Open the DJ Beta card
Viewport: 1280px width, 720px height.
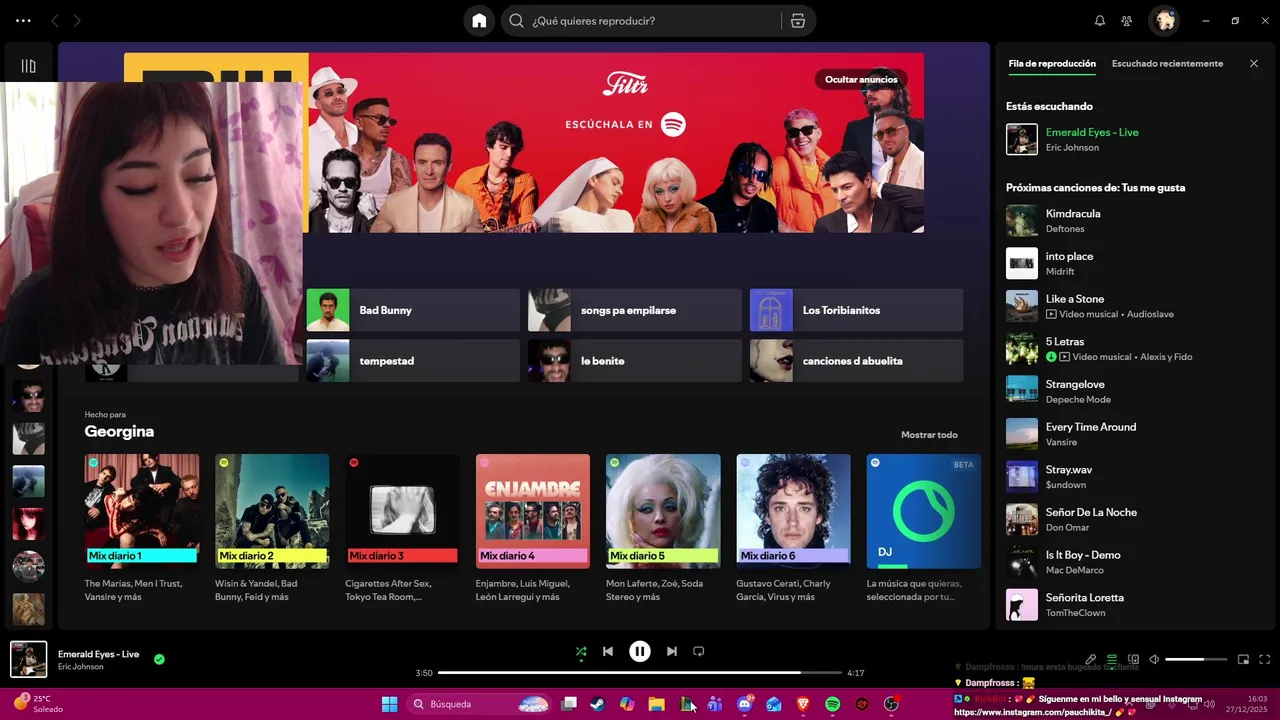[x=924, y=528]
